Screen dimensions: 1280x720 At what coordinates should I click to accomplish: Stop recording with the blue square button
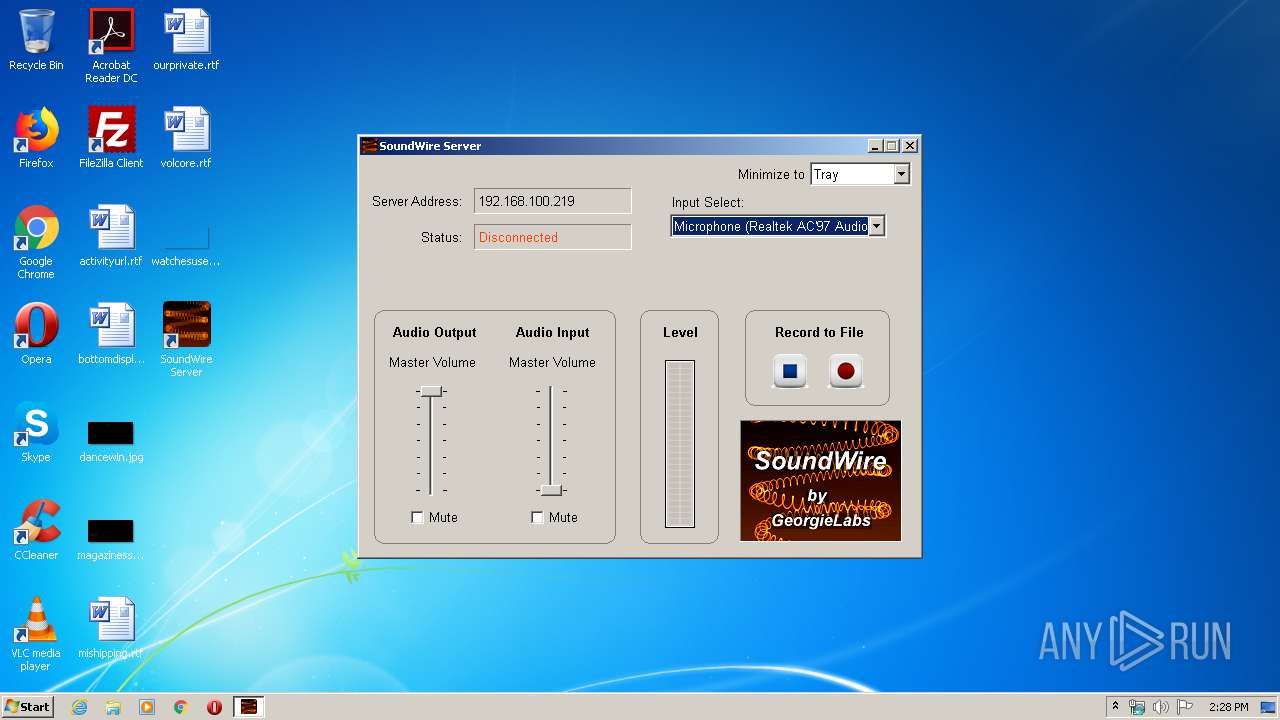[790, 371]
